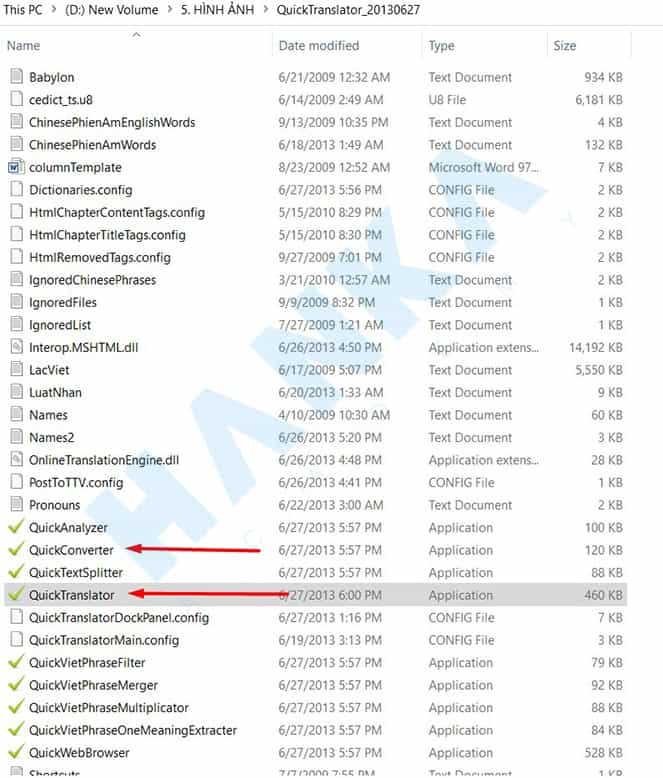Click the IgnoredList text file icon
This screenshot has height=778, width=663.
click(x=16, y=324)
